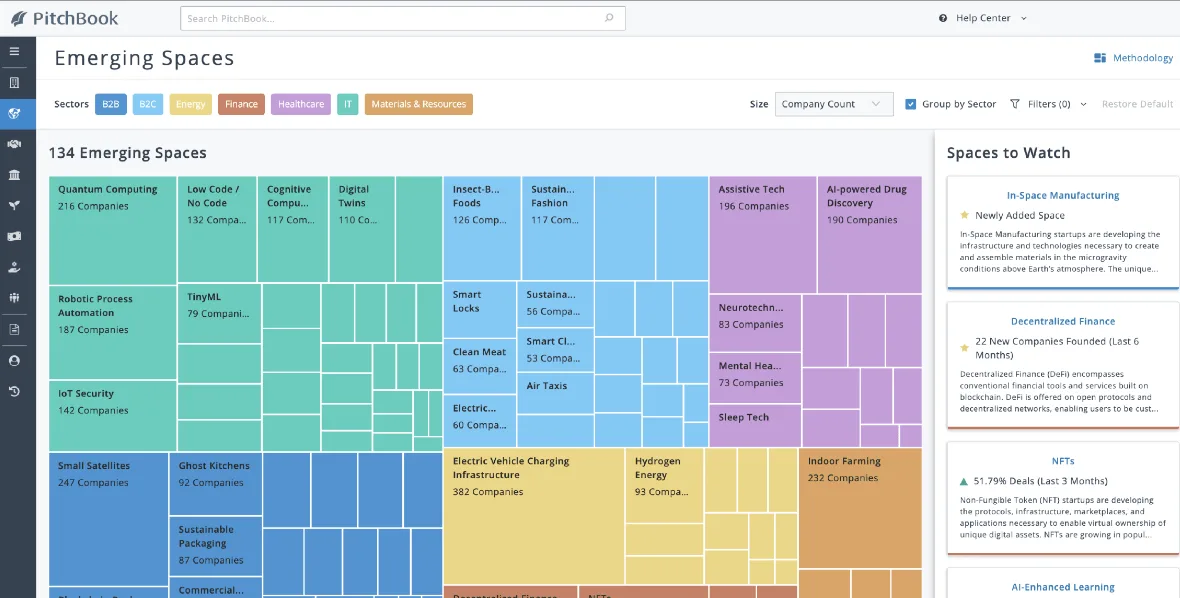The image size is (1180, 598).
Task: Click the Methodology icon
Action: click(1099, 58)
